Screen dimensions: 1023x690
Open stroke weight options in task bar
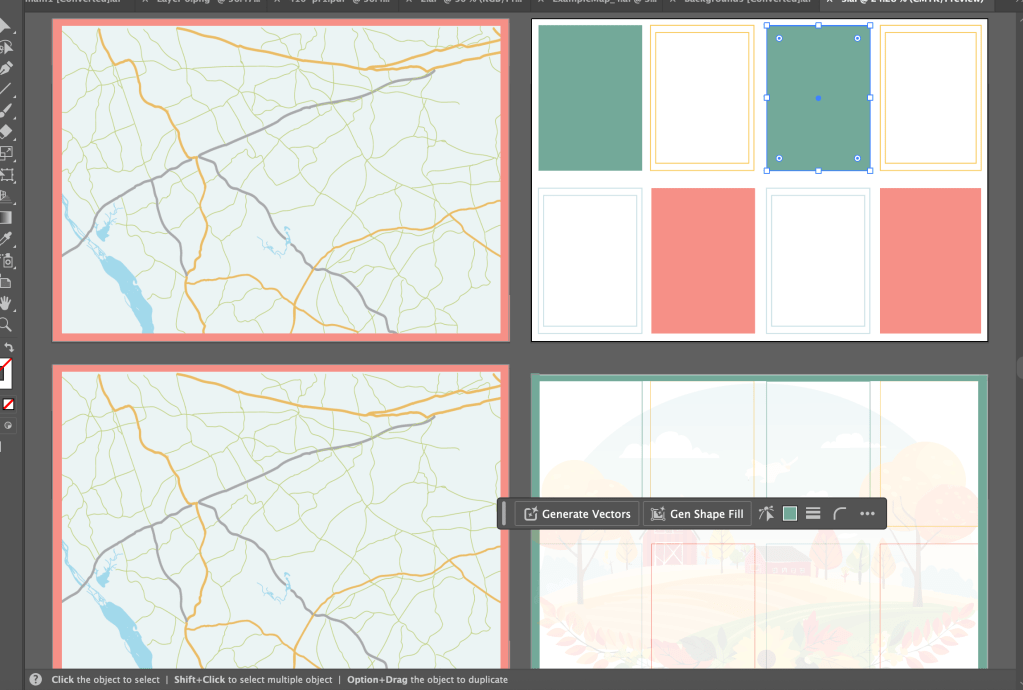pos(813,514)
